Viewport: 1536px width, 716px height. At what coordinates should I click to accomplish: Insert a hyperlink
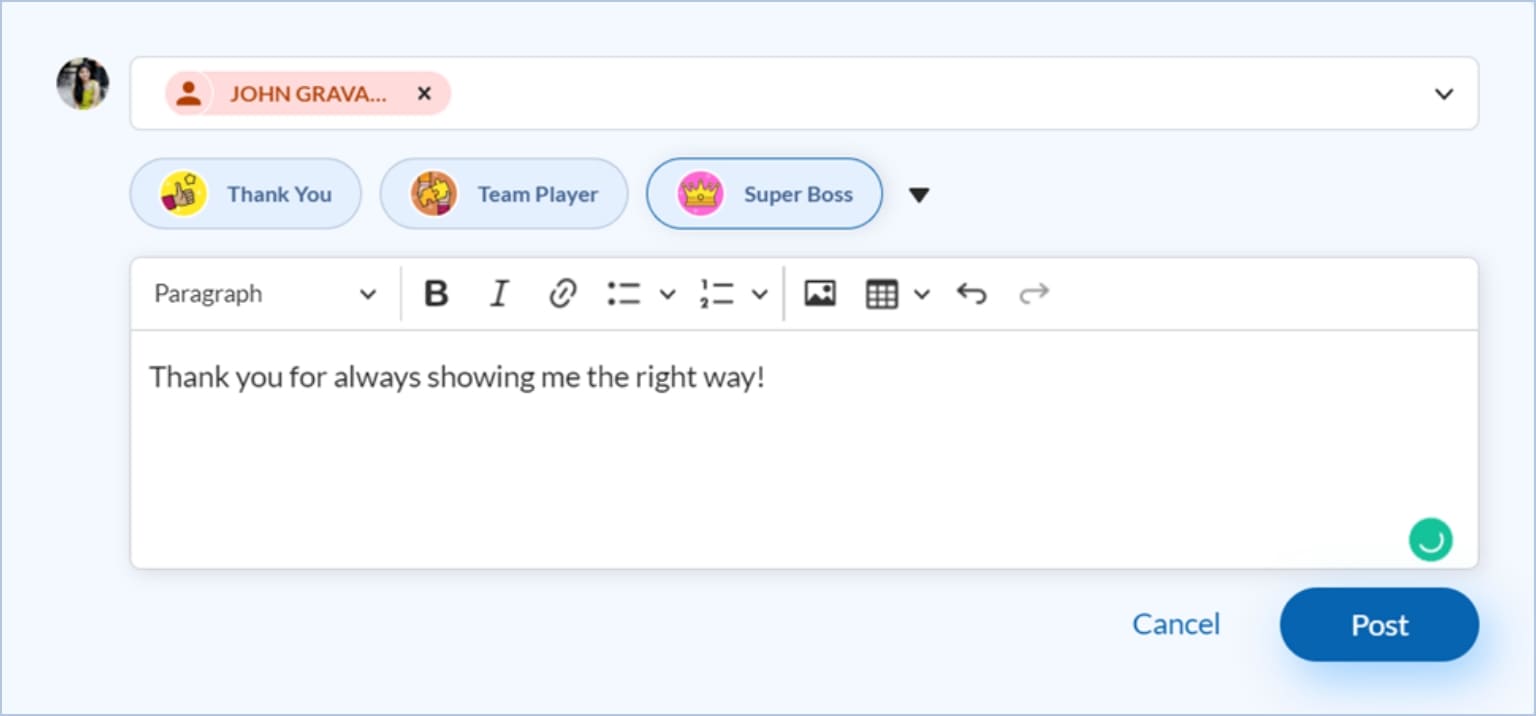click(x=563, y=294)
